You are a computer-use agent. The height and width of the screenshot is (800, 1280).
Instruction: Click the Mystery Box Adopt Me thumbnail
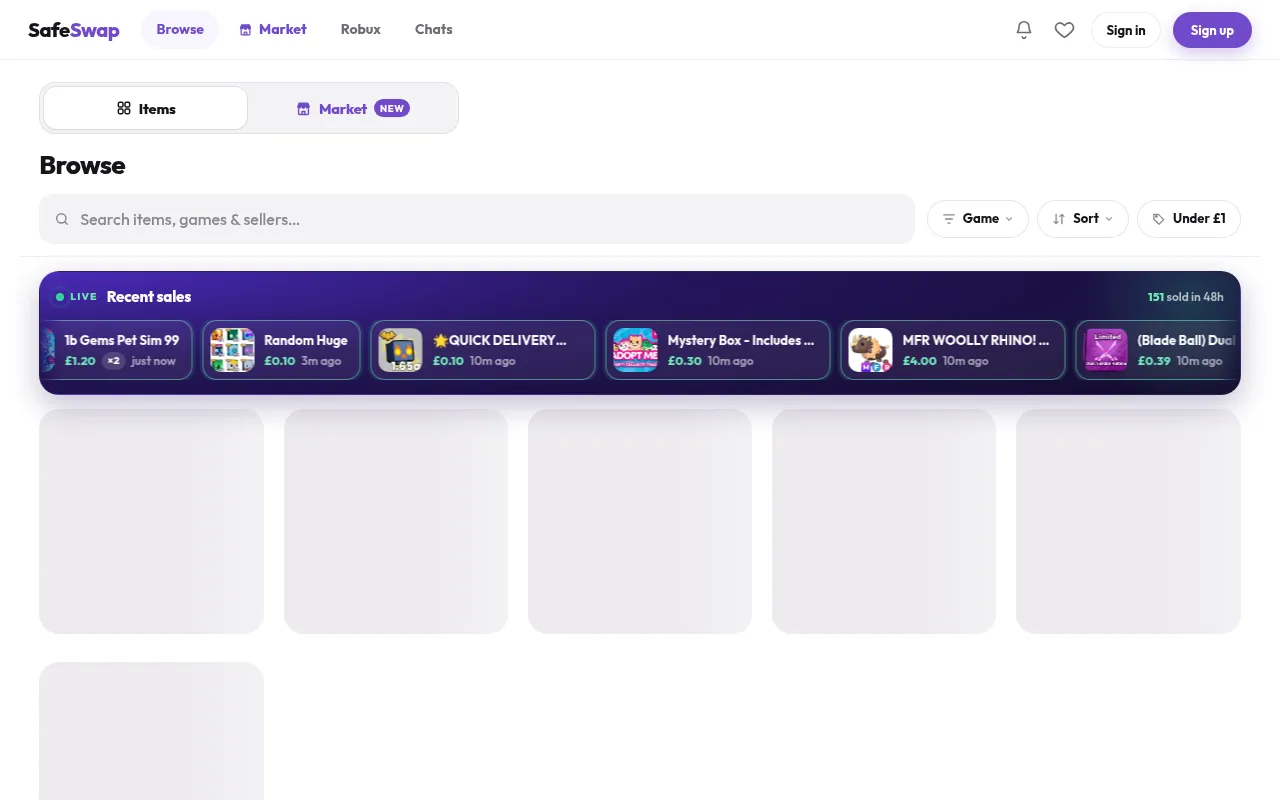(x=635, y=350)
